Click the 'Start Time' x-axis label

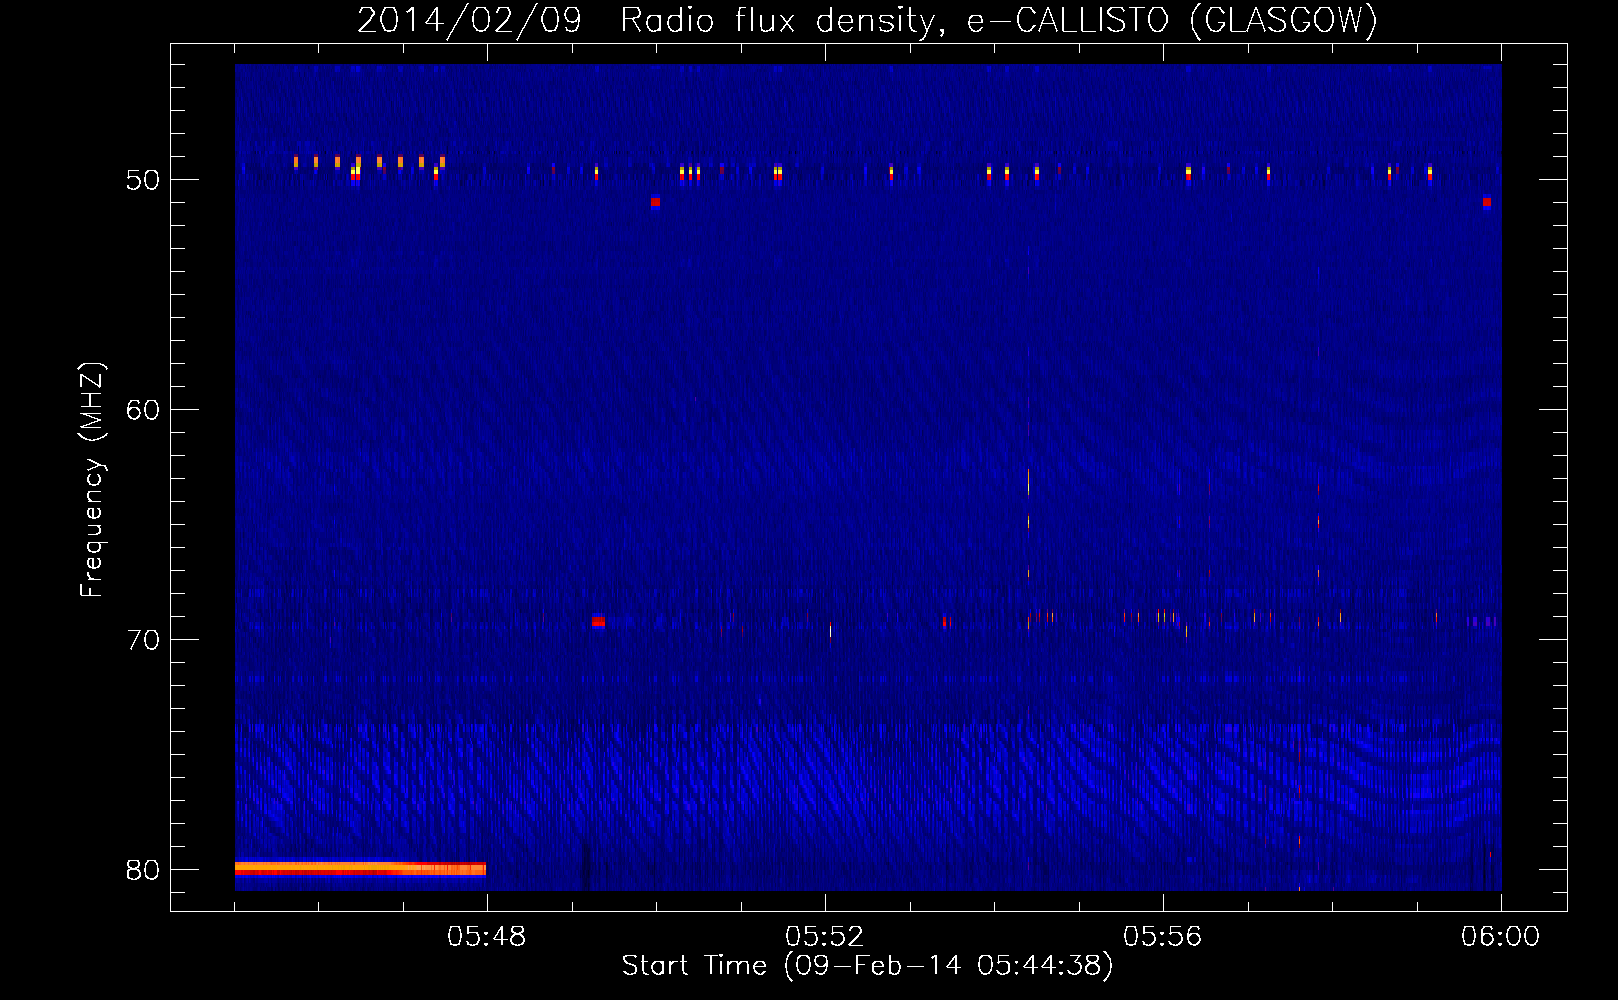click(x=867, y=966)
